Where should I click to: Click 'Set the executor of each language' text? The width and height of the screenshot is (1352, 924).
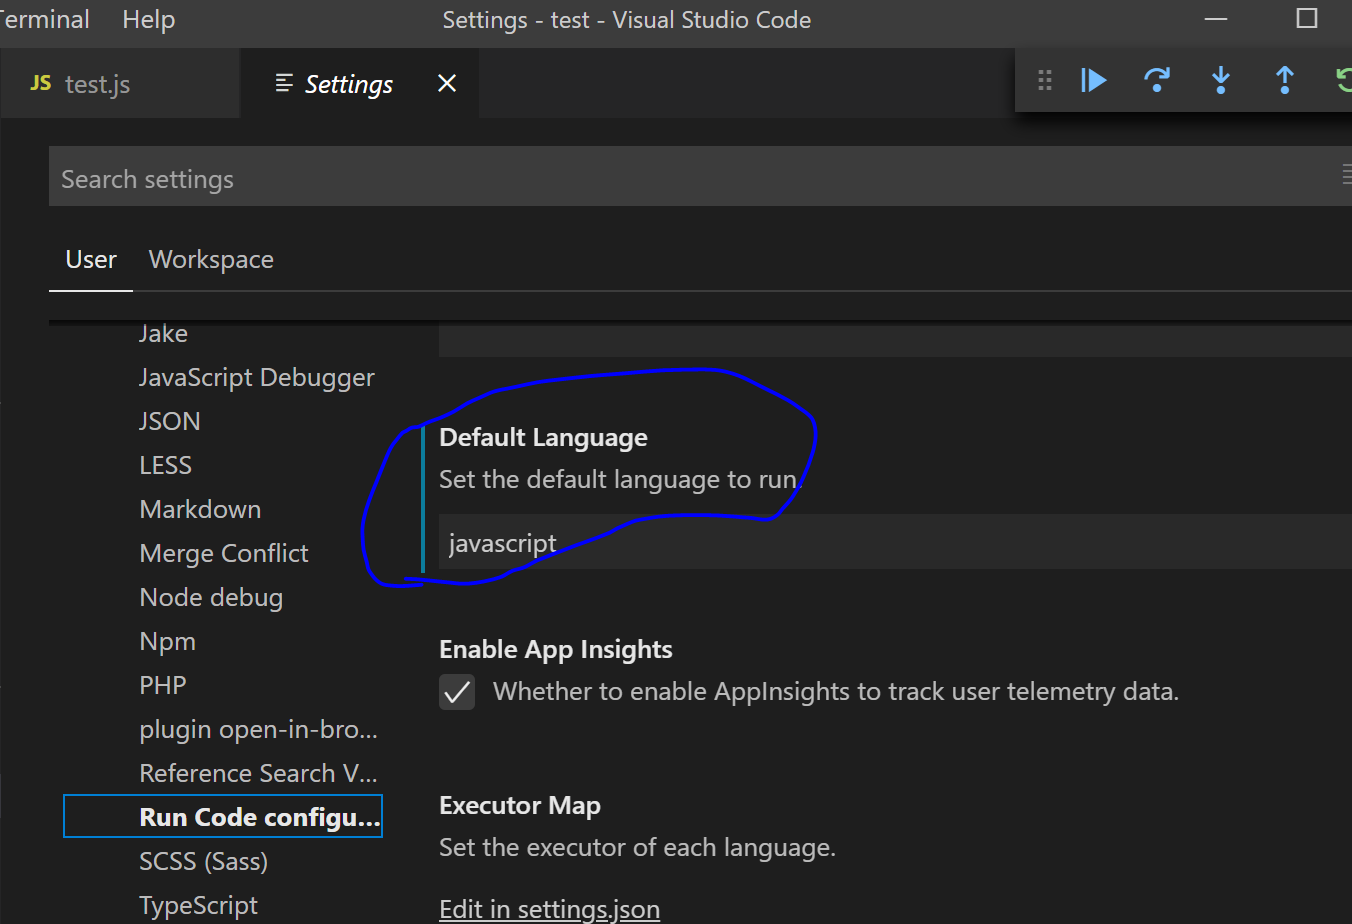coord(637,848)
